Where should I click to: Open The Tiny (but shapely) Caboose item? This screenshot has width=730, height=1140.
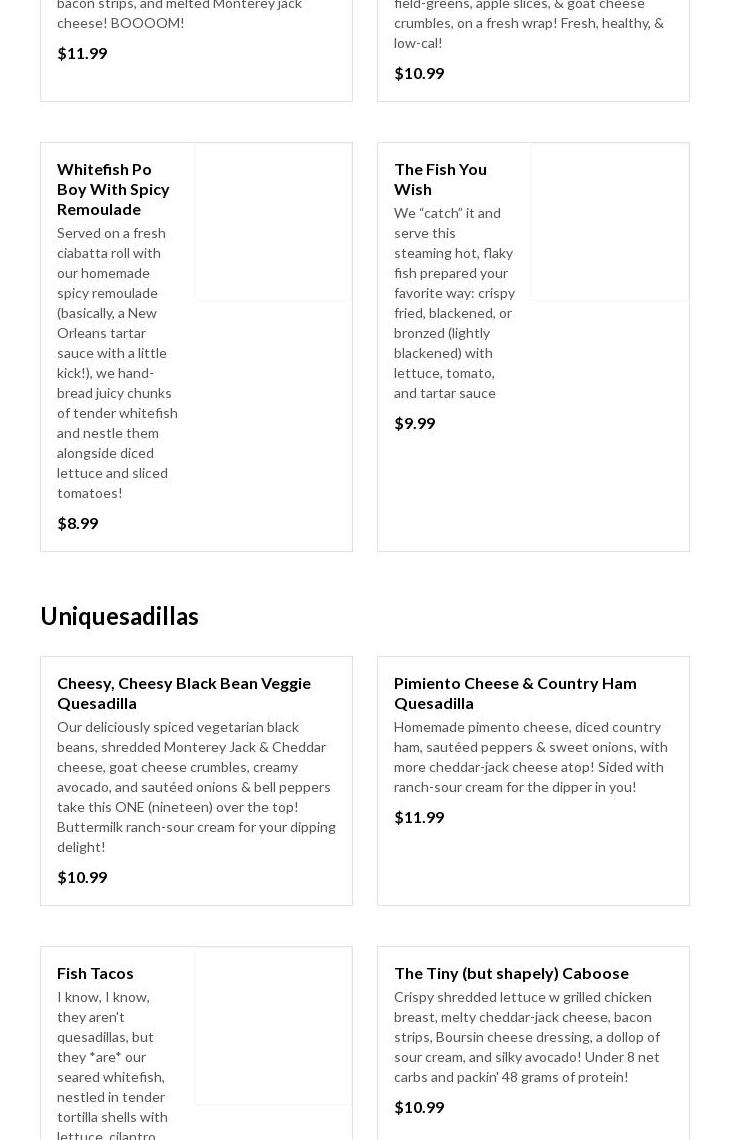point(511,973)
